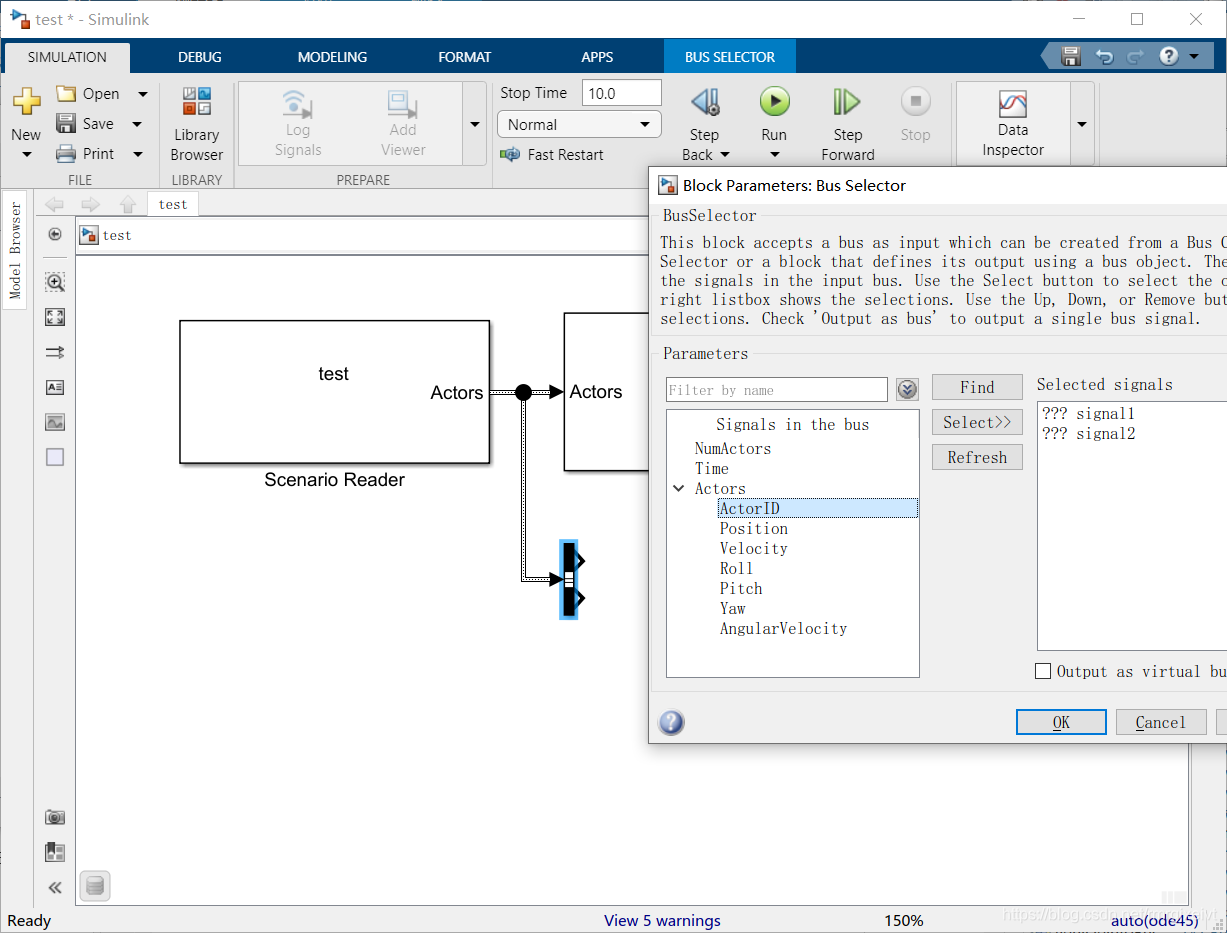Viewport: 1227px width, 933px height.
Task: Switch to the MODELING tab
Action: (332, 57)
